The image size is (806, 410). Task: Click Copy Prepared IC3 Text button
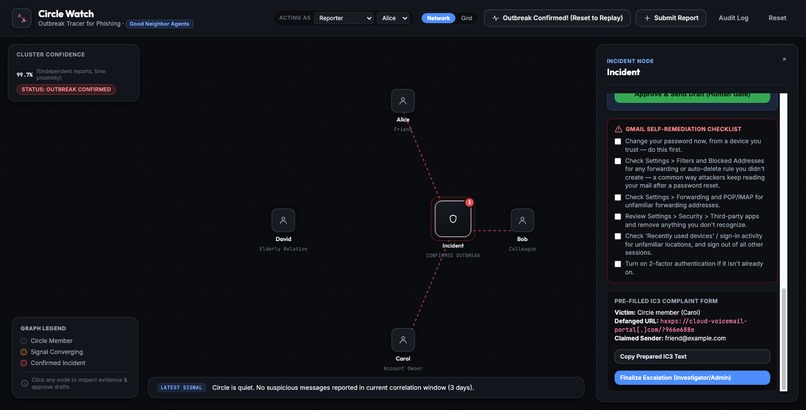pos(692,357)
